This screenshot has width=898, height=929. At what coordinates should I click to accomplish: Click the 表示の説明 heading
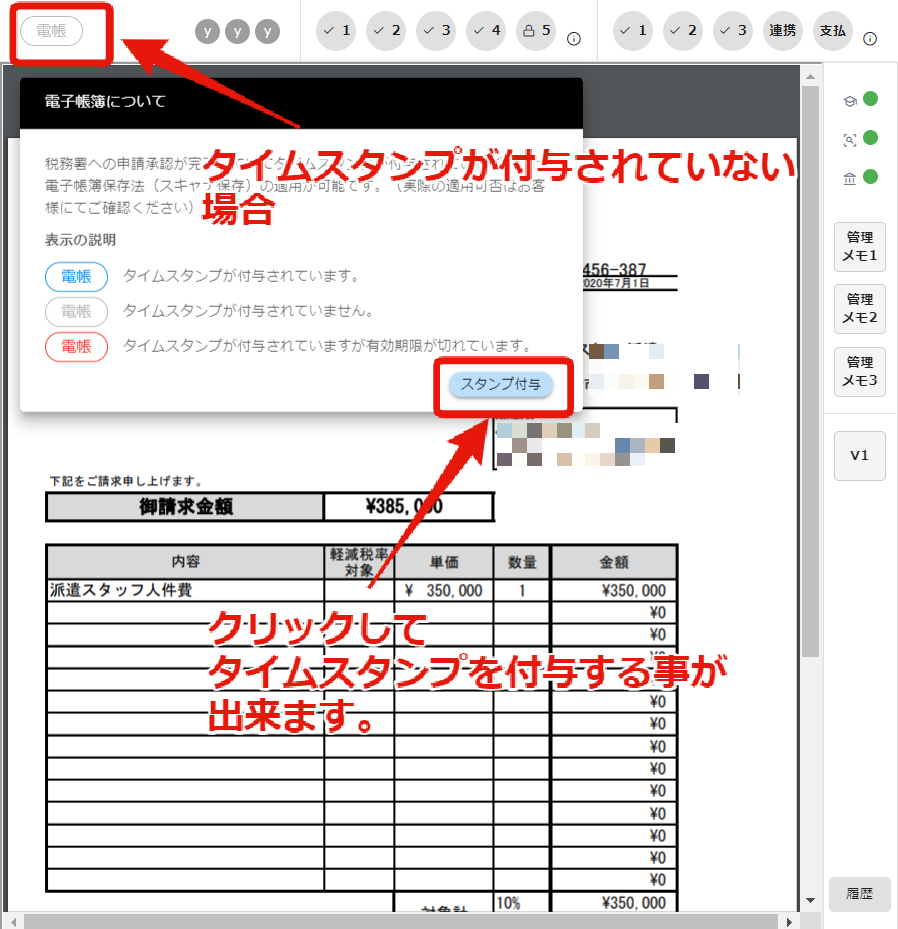click(81, 240)
